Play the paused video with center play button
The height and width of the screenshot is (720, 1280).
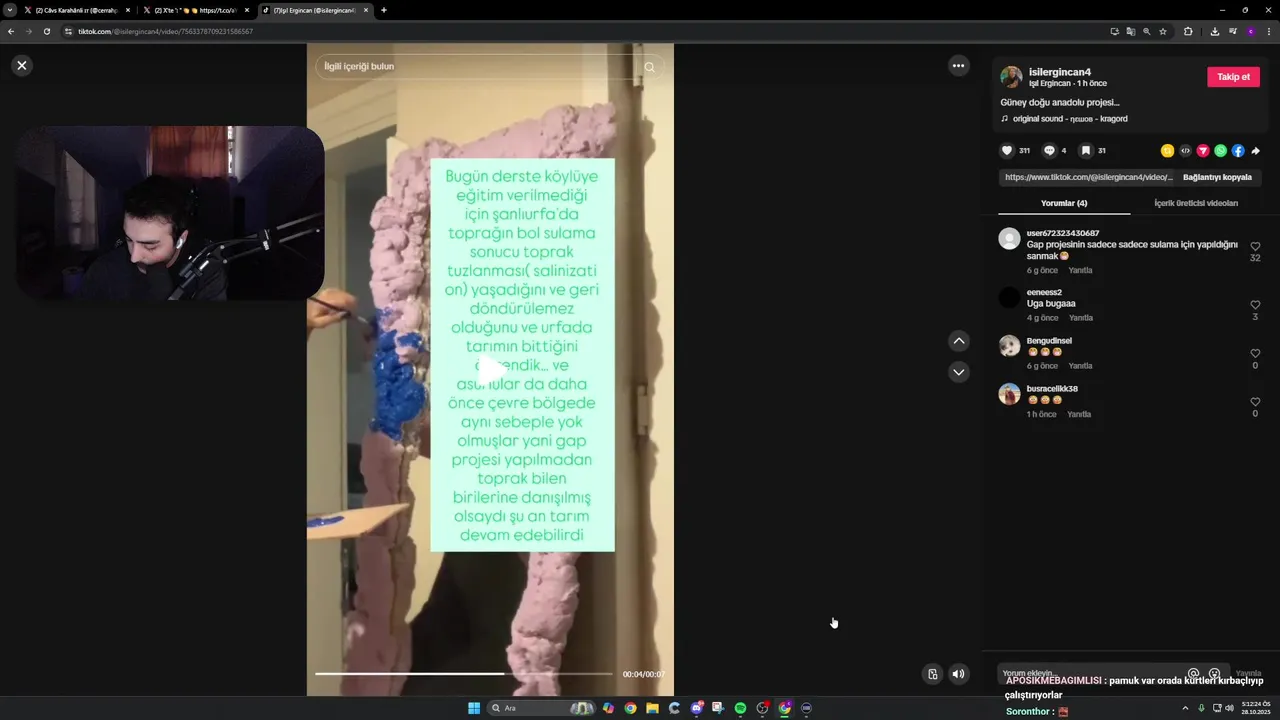[490, 370]
